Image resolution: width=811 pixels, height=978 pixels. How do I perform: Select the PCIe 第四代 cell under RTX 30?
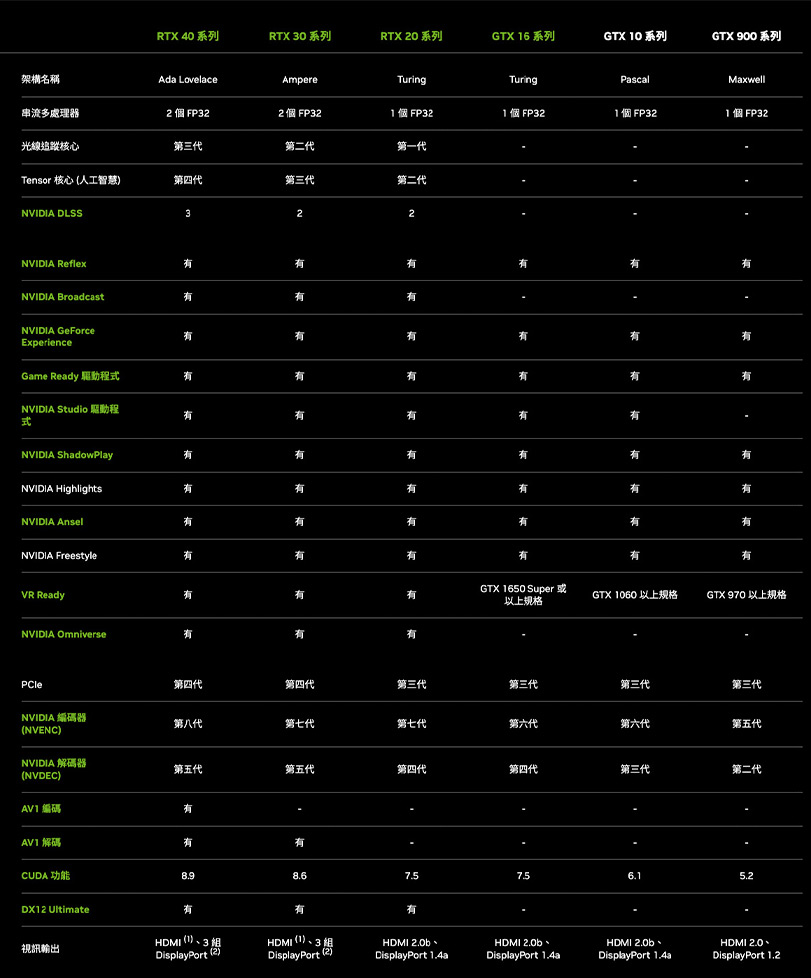pos(299,684)
